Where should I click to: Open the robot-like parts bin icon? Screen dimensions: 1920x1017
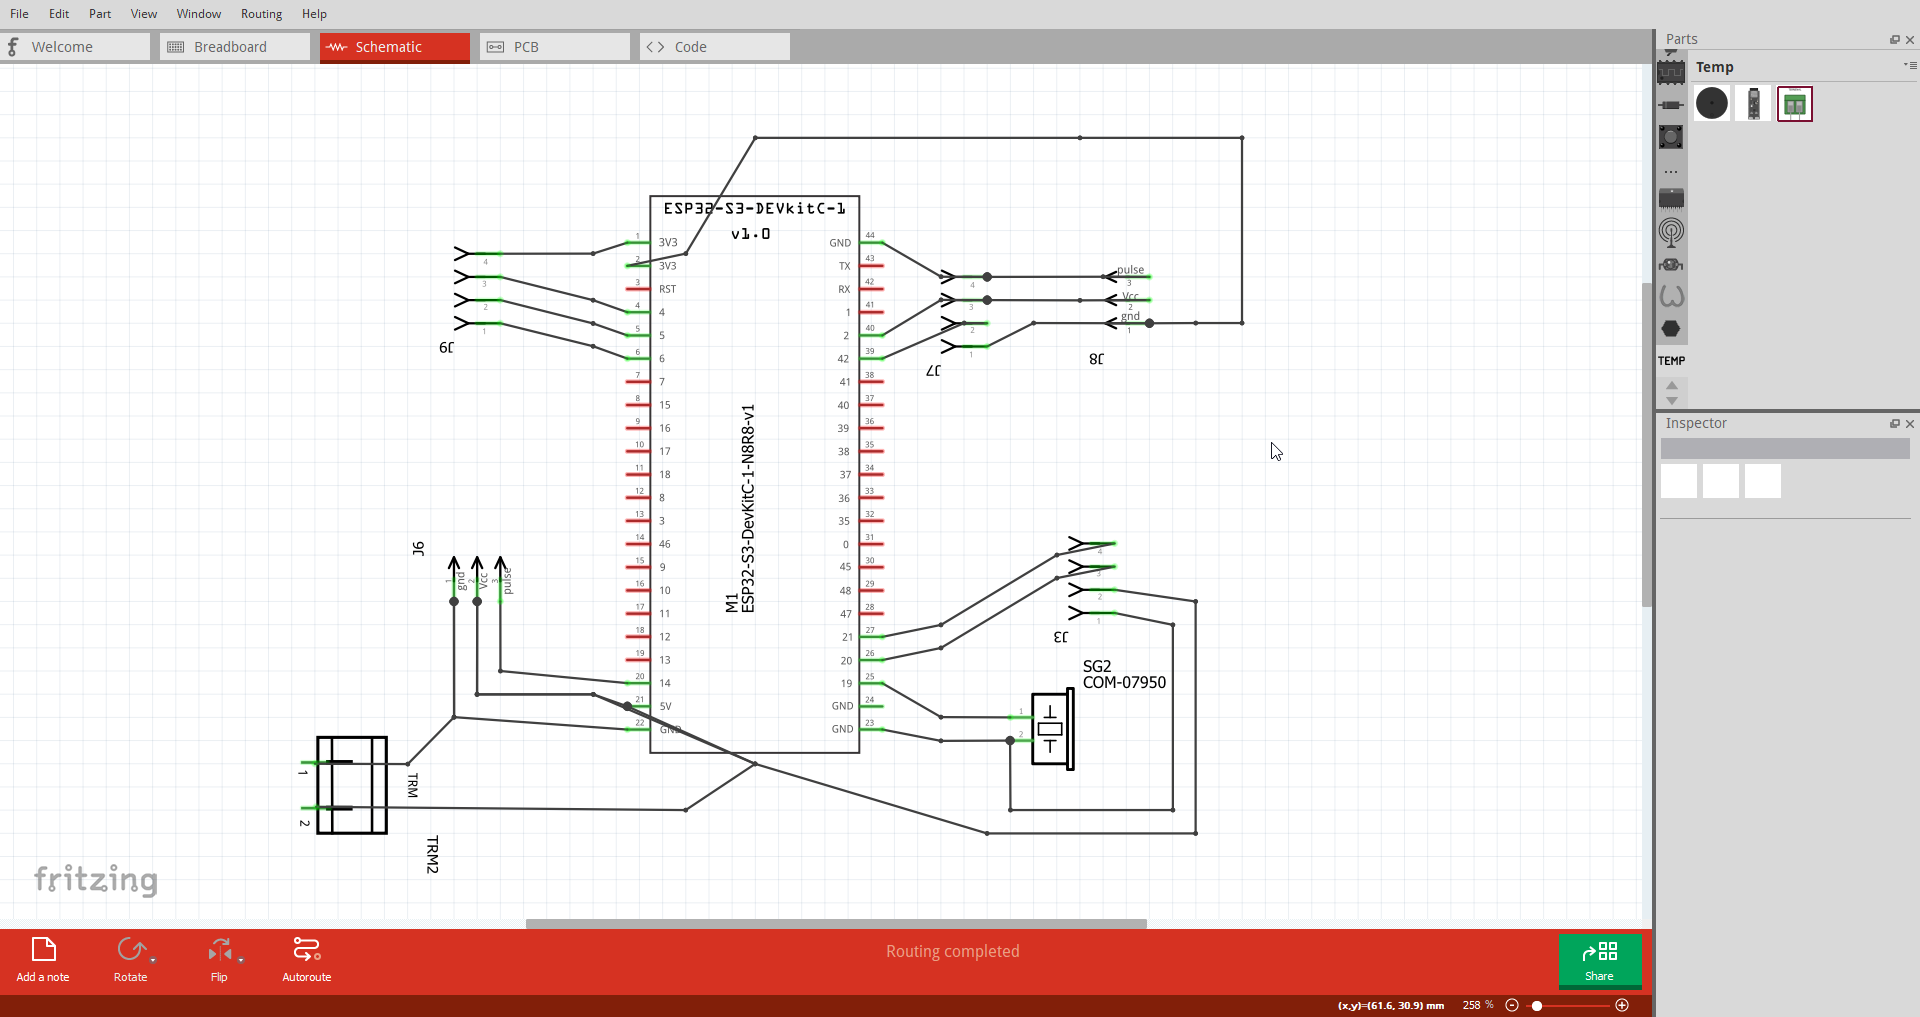[x=1671, y=265]
